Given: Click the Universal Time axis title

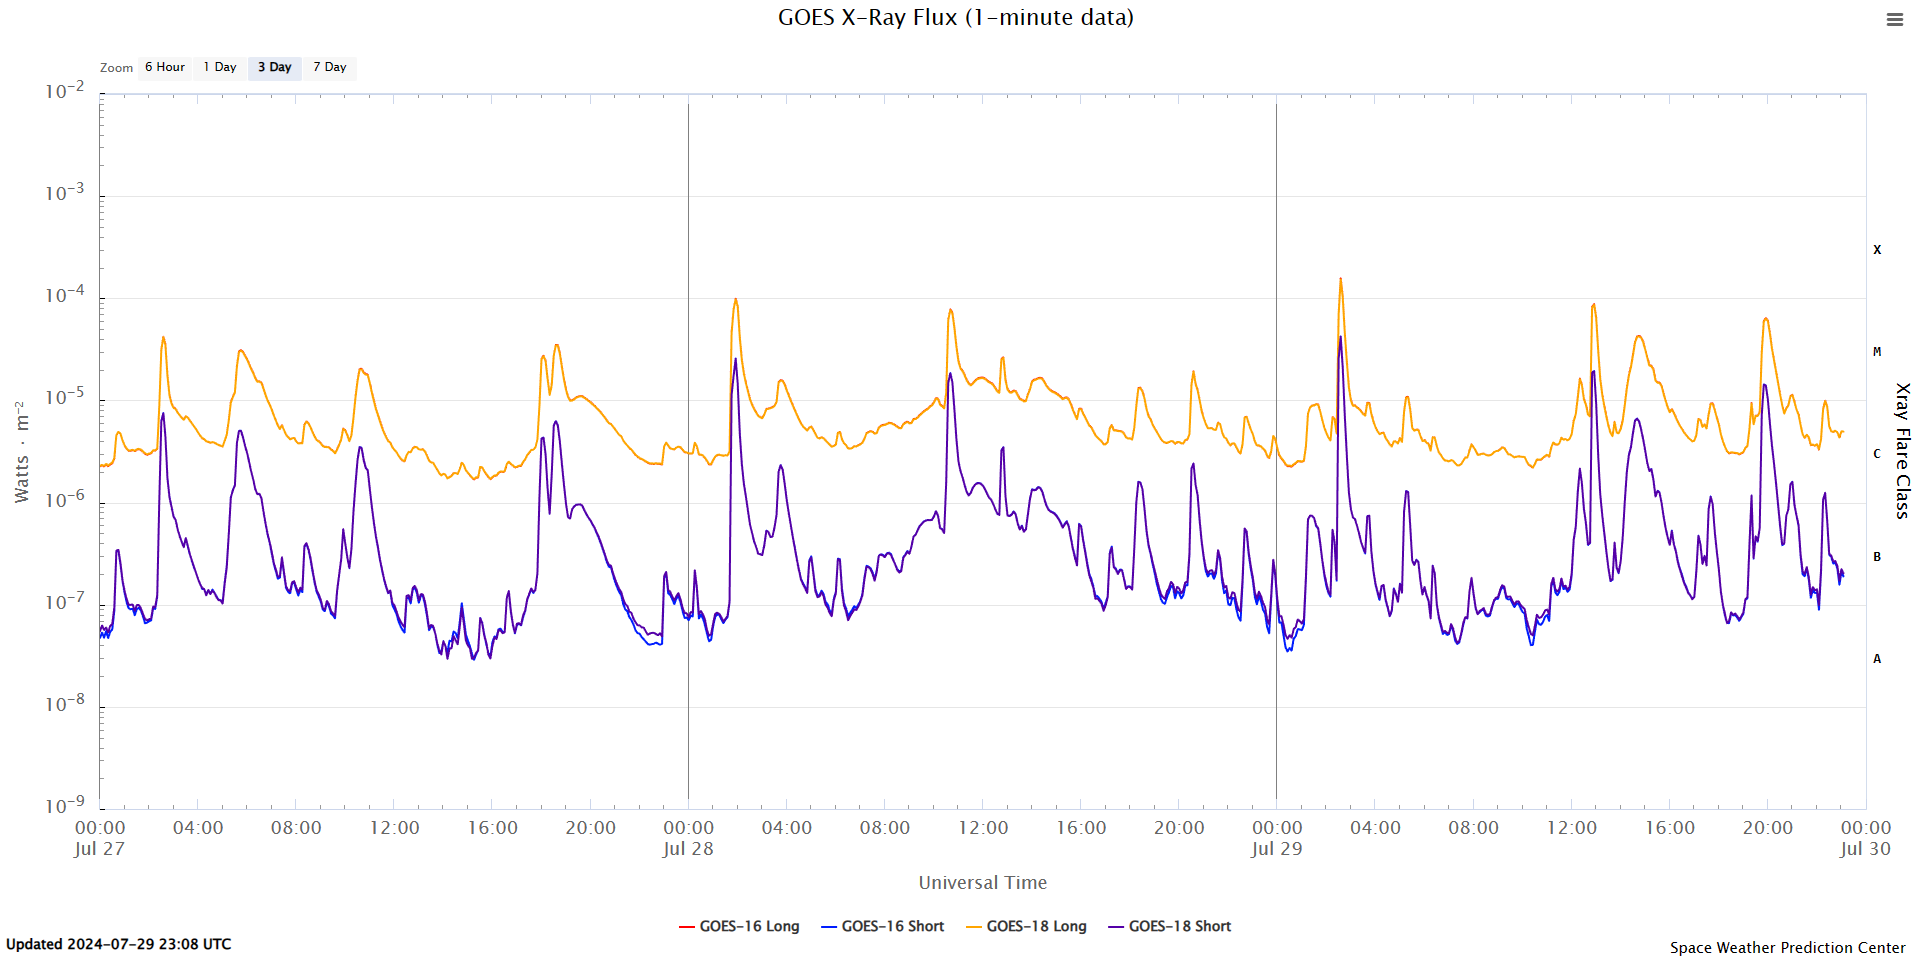Looking at the screenshot, I should point(982,883).
